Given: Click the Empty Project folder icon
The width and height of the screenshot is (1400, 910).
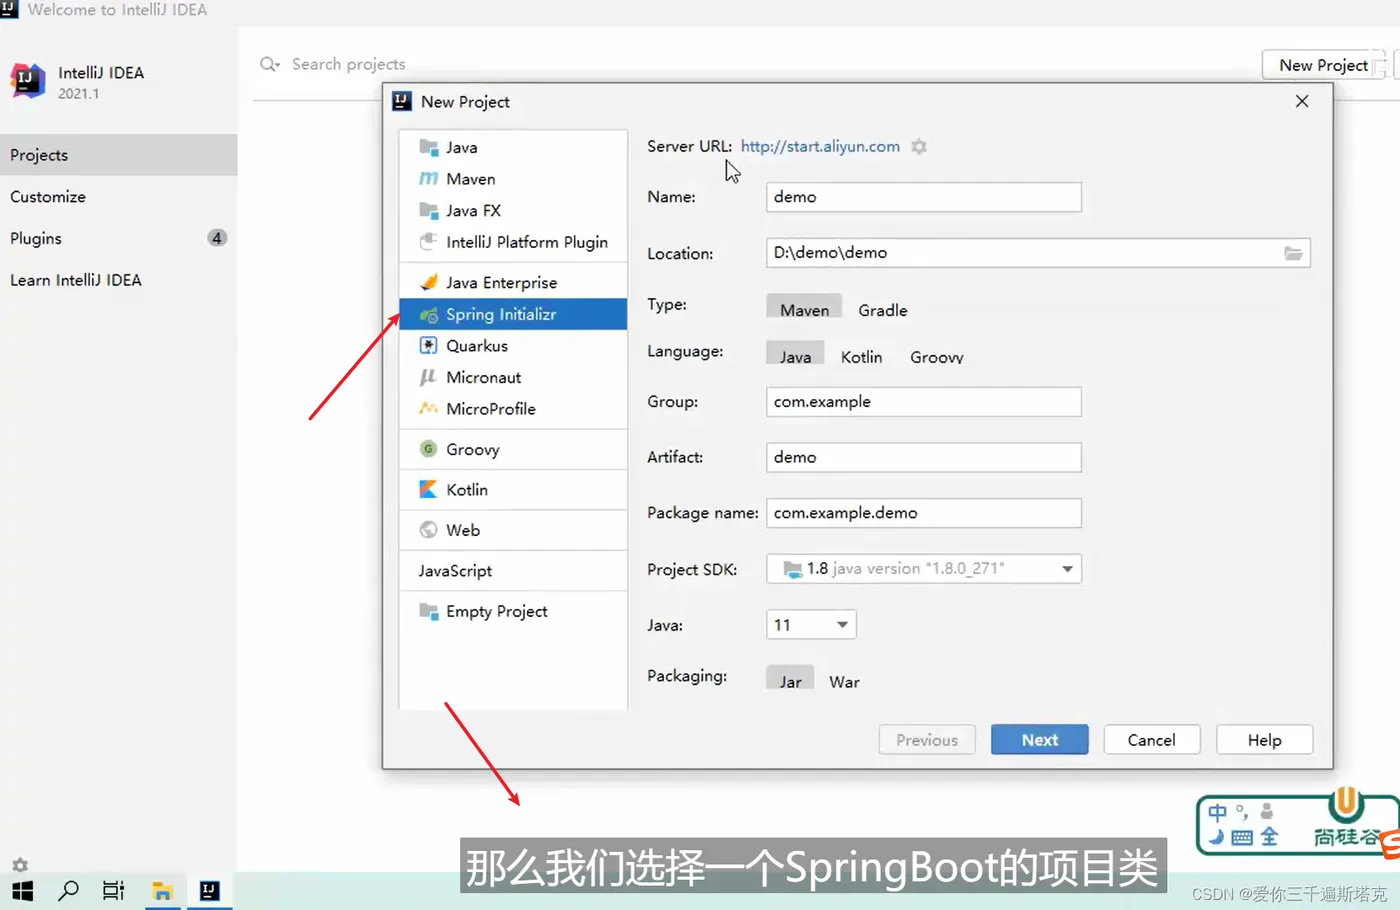Looking at the screenshot, I should pyautogui.click(x=429, y=611).
